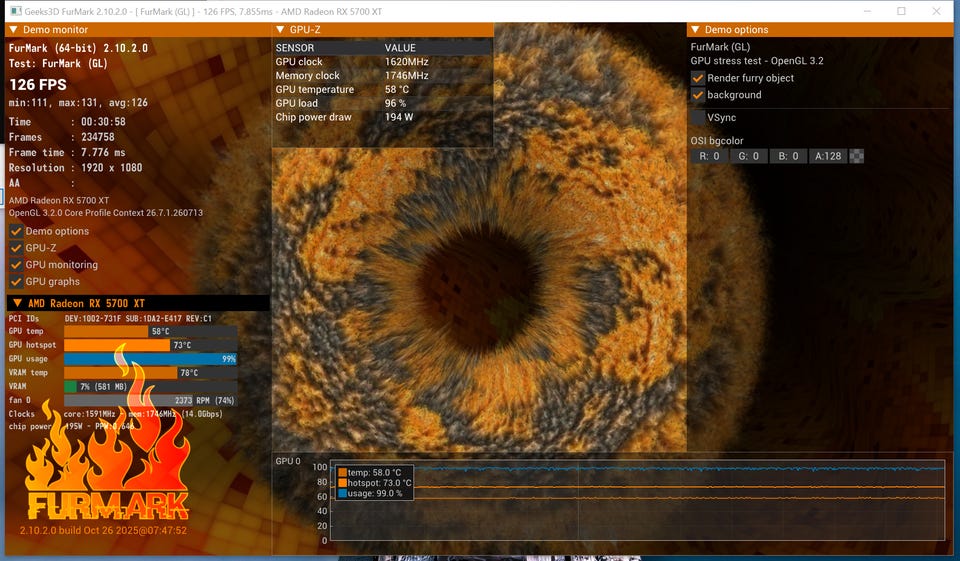Click the FurMark app icon in title bar
Viewport: 960px width, 561px height.
pos(16,11)
